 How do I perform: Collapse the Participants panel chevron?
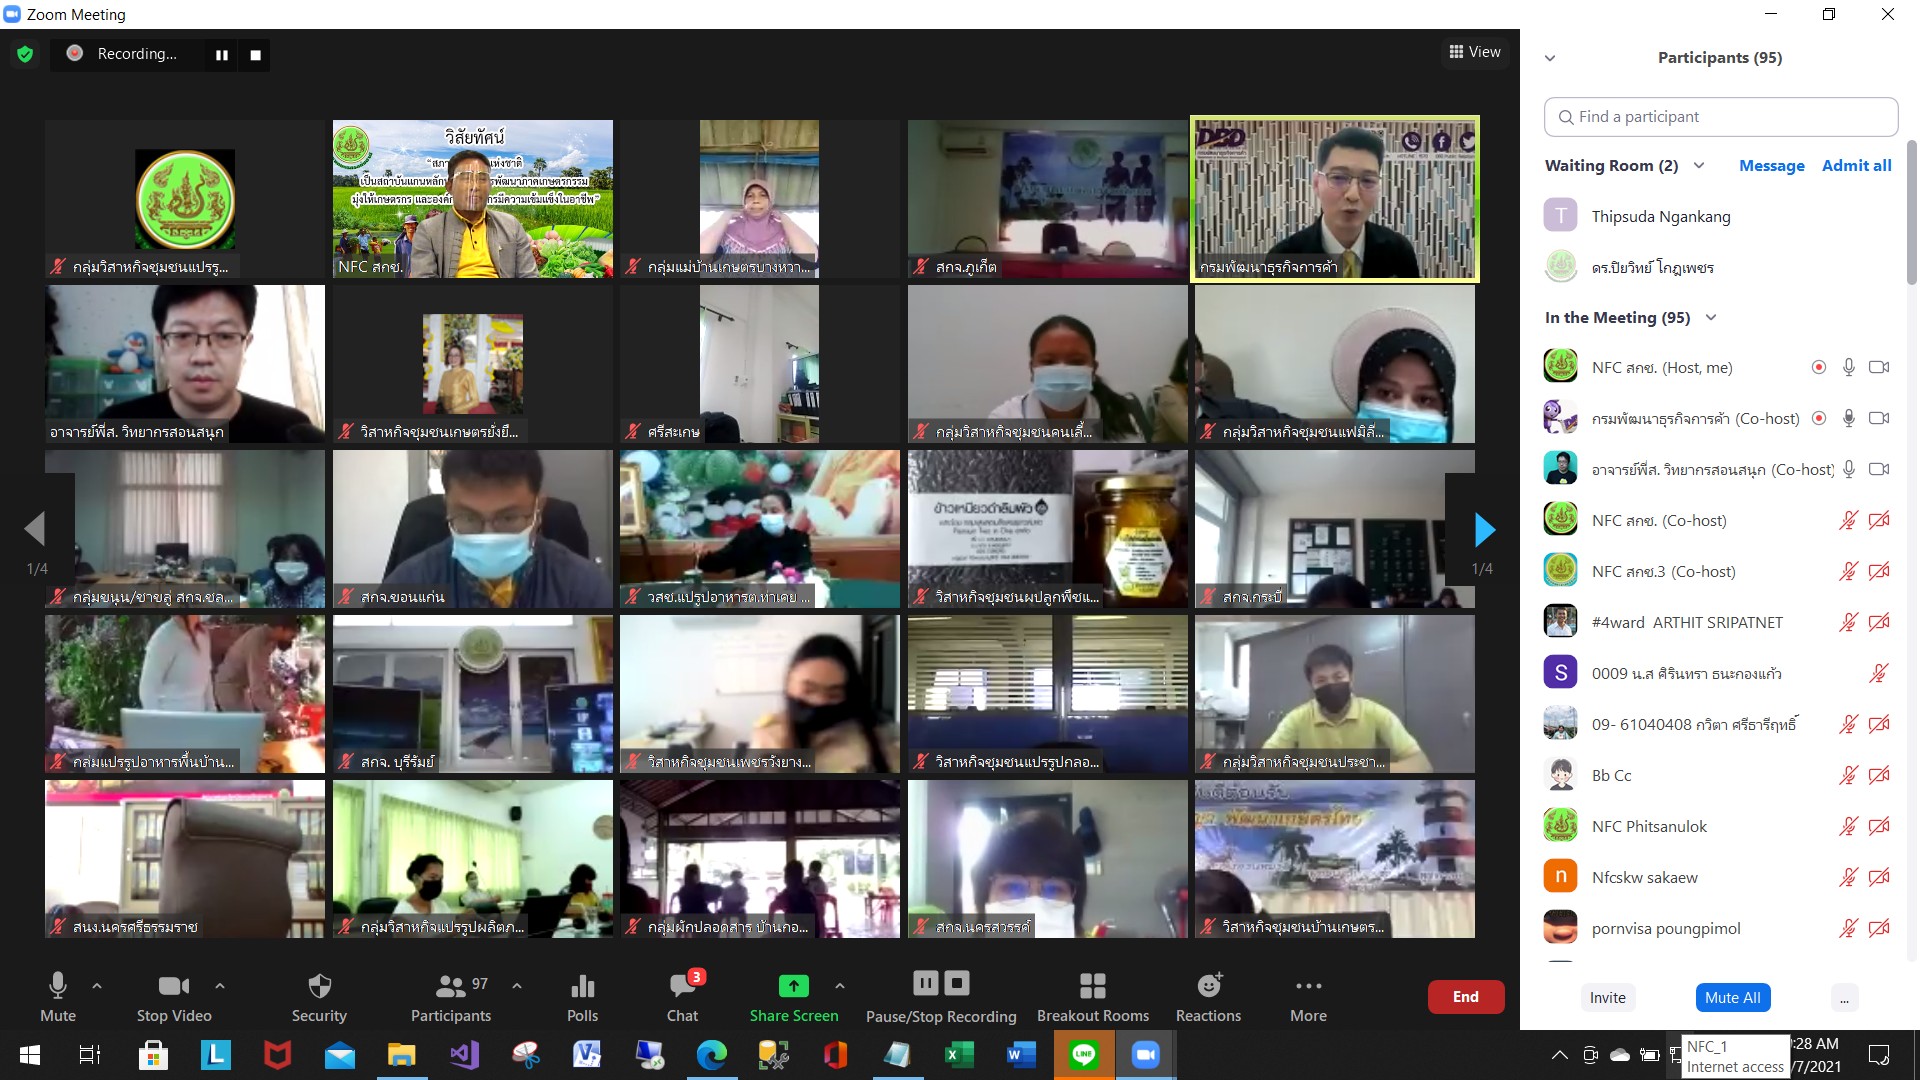point(1550,58)
